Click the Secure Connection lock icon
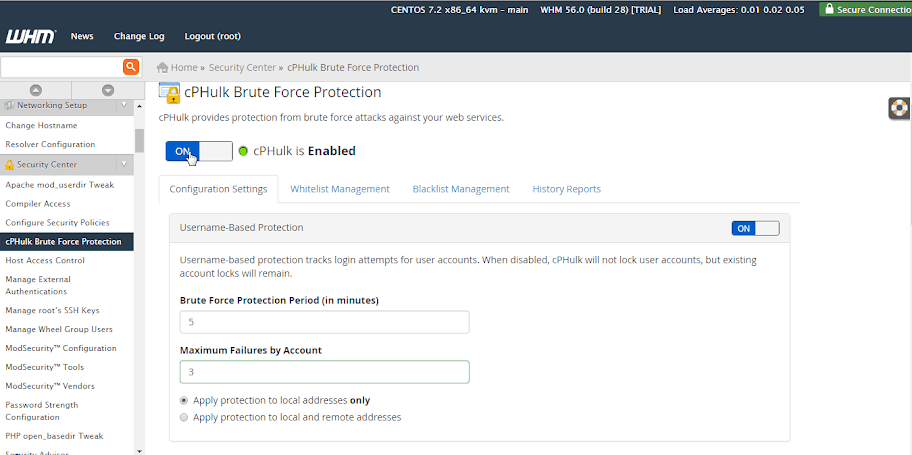The width and height of the screenshot is (912, 455). pos(829,9)
